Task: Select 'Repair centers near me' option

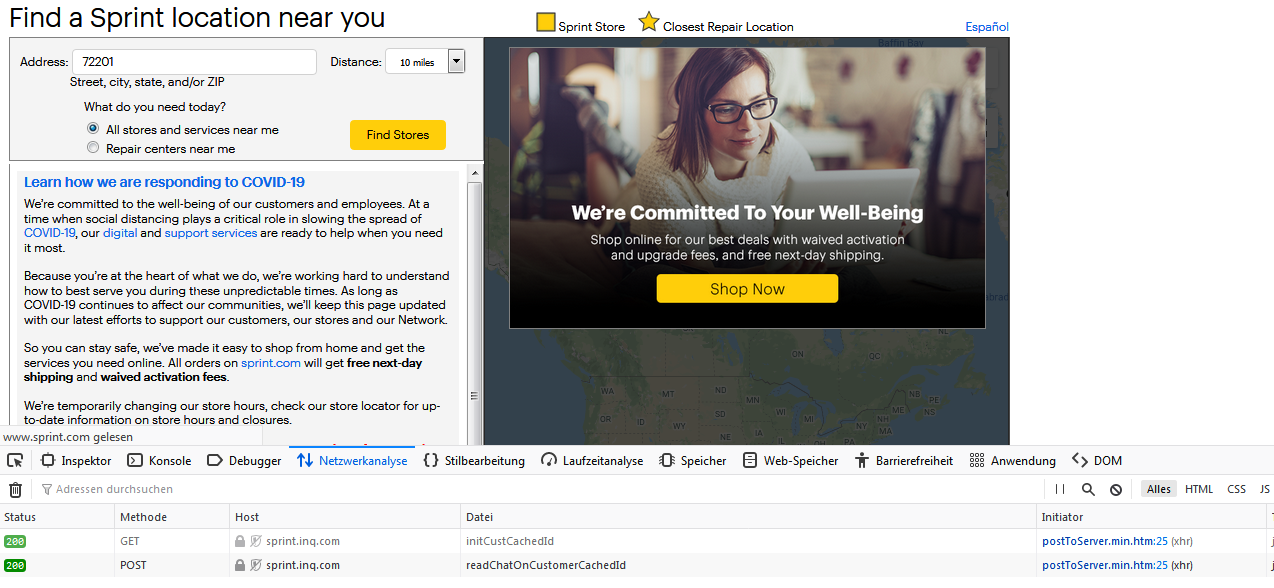Action: pyautogui.click(x=93, y=148)
